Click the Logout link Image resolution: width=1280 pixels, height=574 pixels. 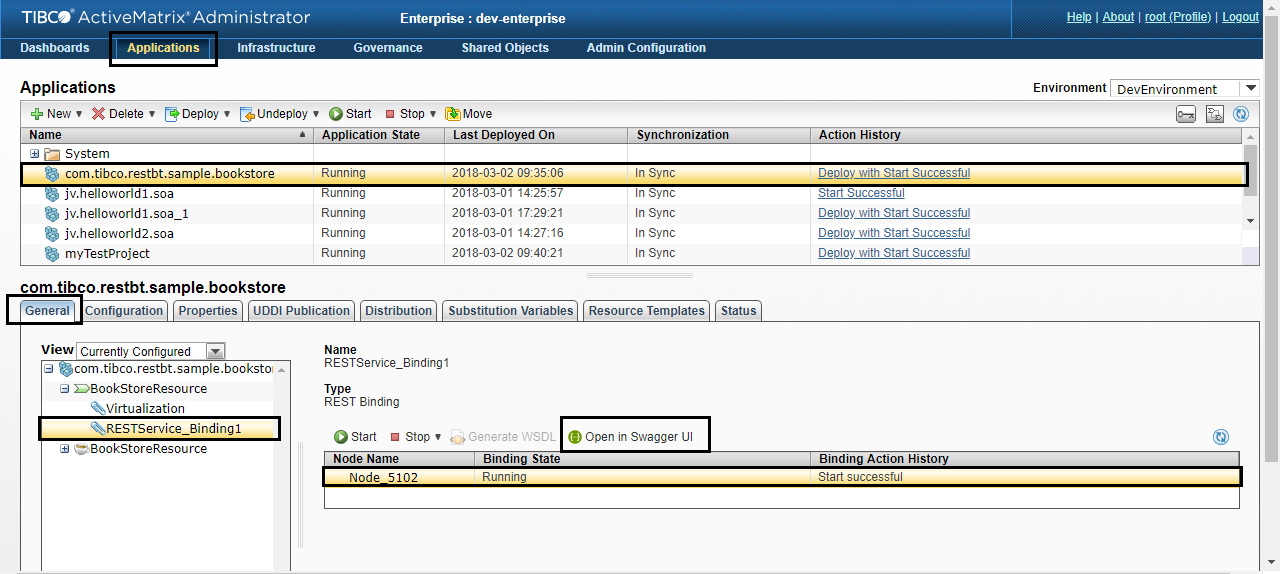[x=1240, y=17]
